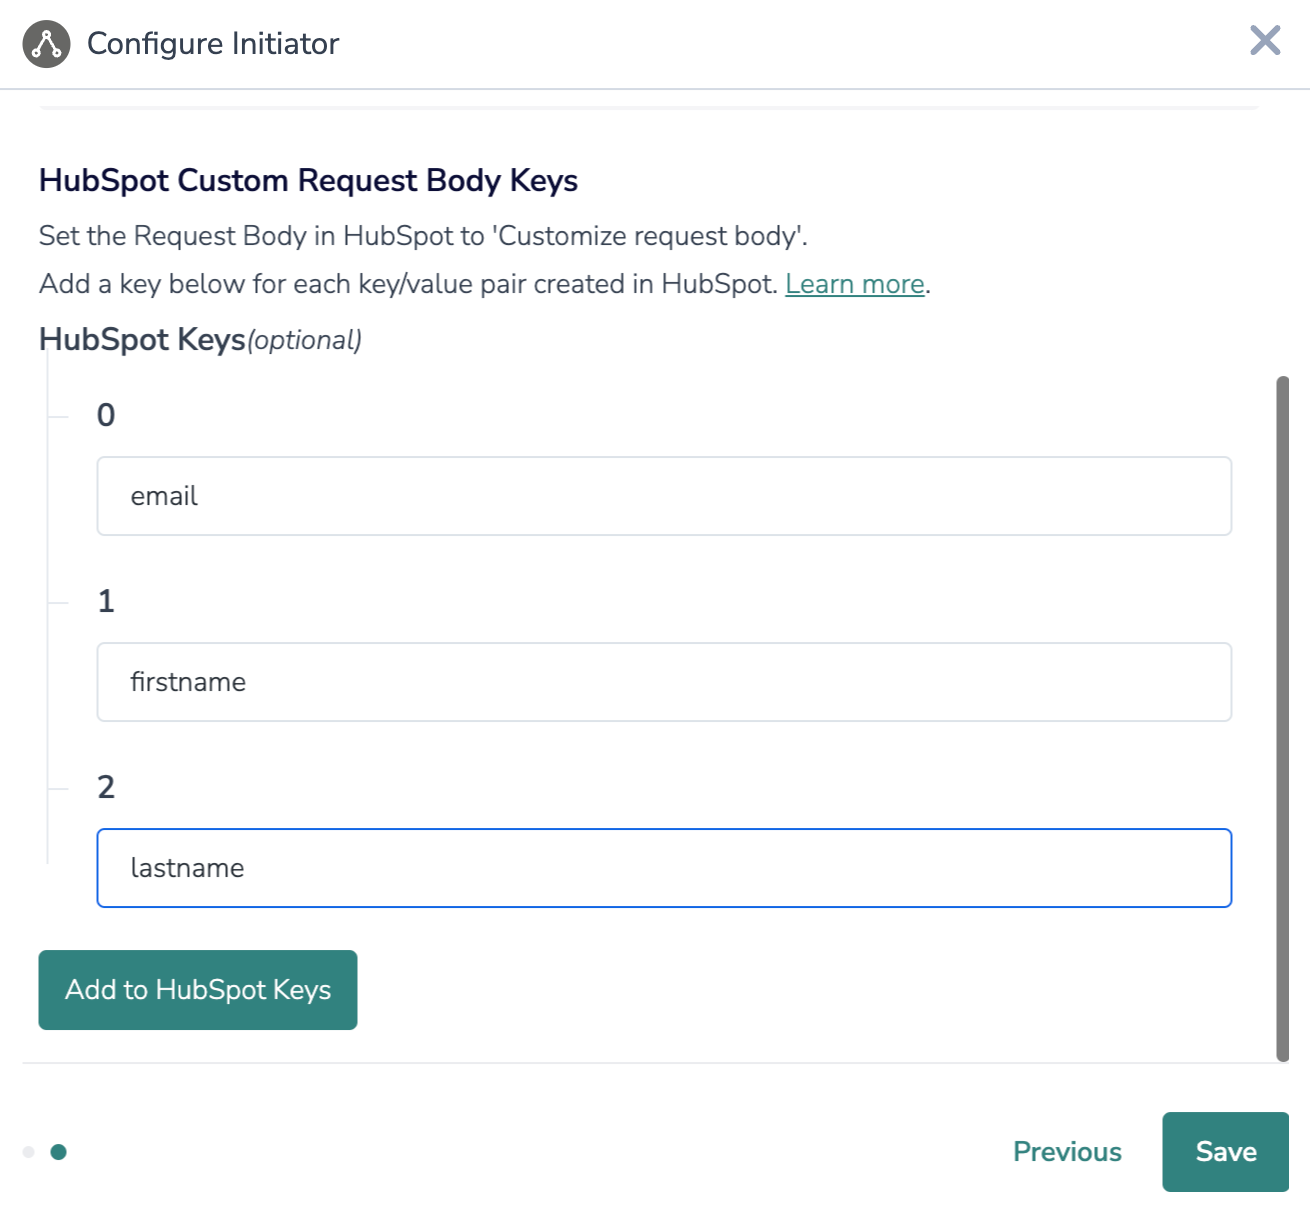This screenshot has width=1310, height=1206.
Task: Click the index label 1
Action: (106, 601)
